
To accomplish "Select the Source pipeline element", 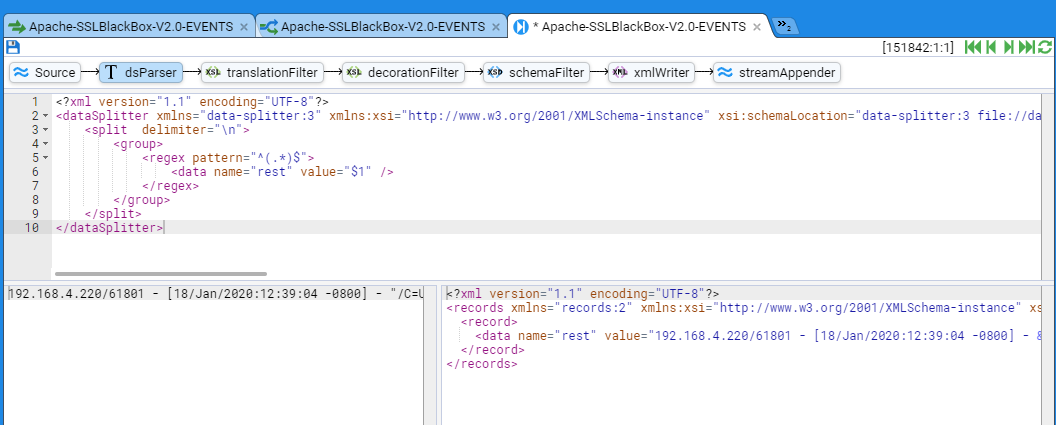I will pos(46,72).
